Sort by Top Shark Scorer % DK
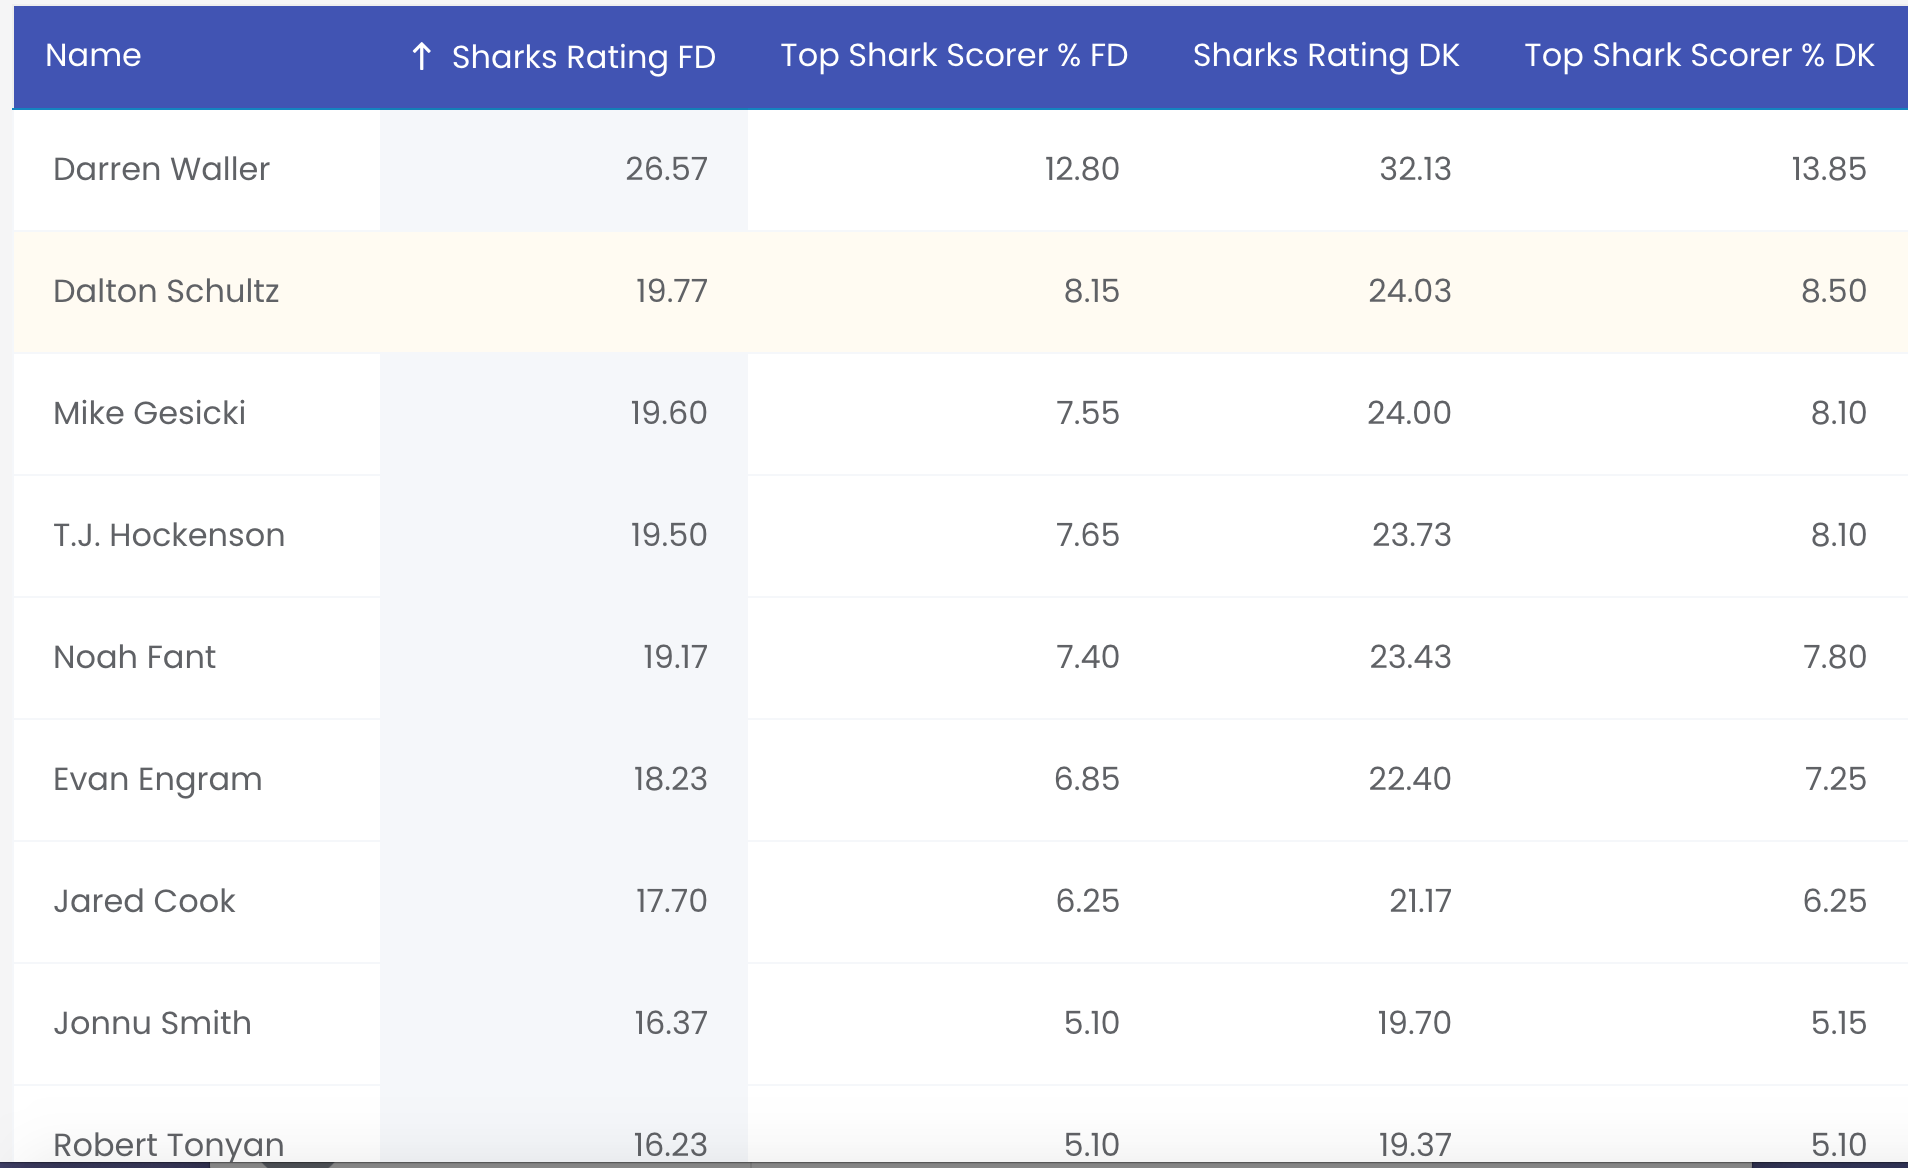Screen dimensions: 1908x1168 point(1699,55)
